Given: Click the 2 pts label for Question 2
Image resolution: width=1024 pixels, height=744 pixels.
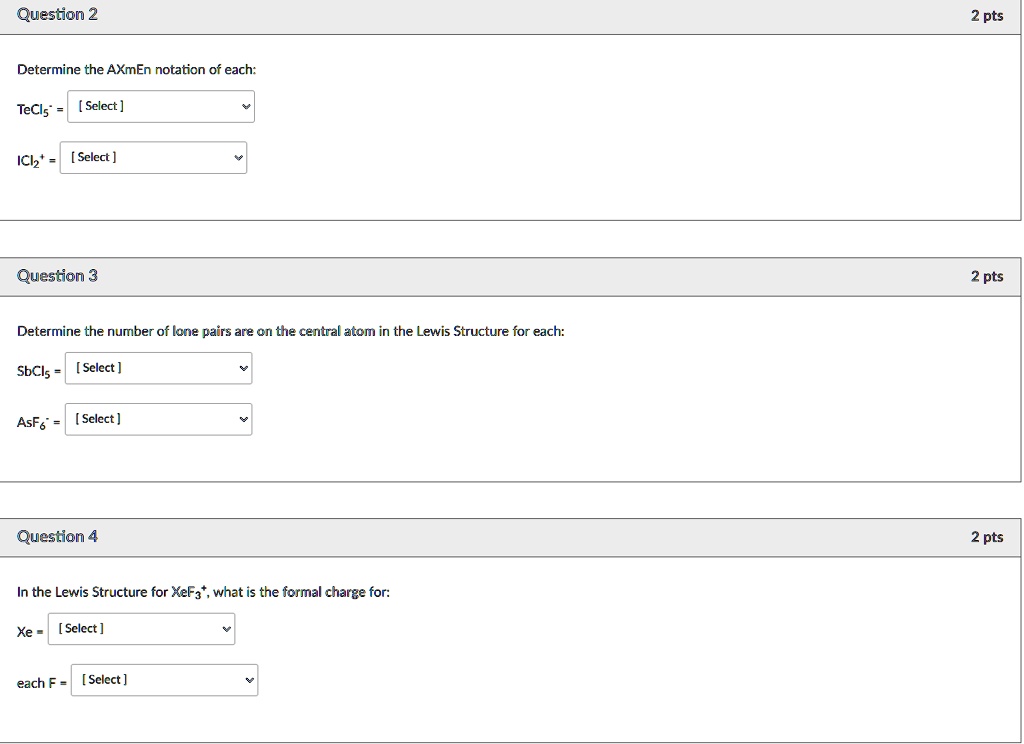Looking at the screenshot, I should coord(986,16).
